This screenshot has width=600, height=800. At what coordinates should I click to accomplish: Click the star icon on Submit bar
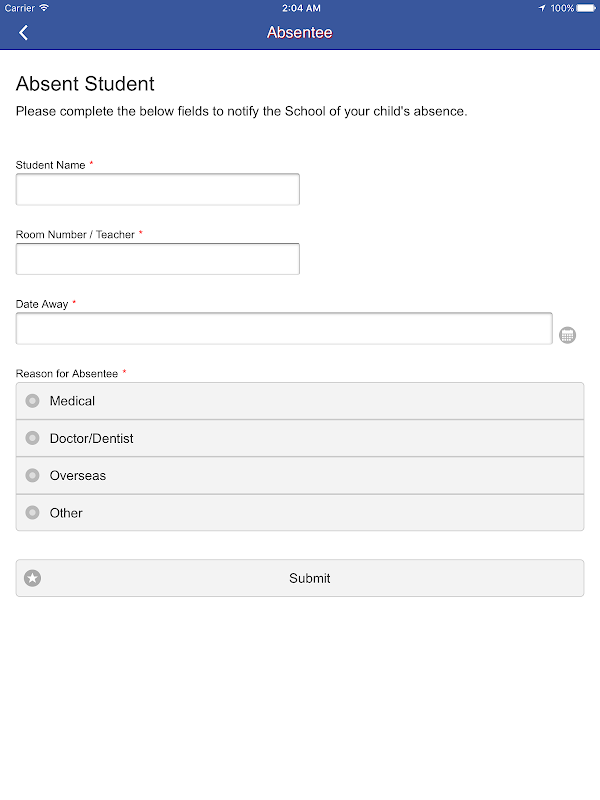click(x=33, y=578)
